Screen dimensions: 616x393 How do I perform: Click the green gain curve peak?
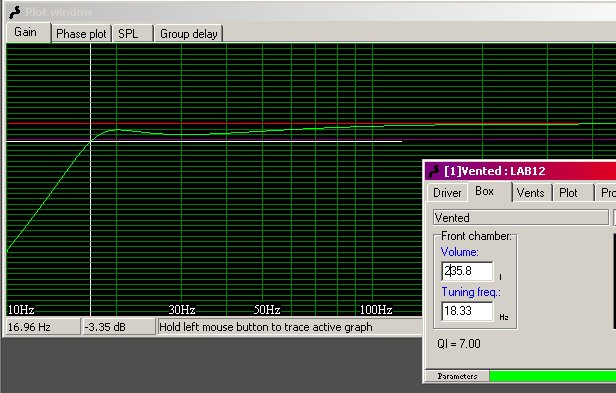click(116, 129)
